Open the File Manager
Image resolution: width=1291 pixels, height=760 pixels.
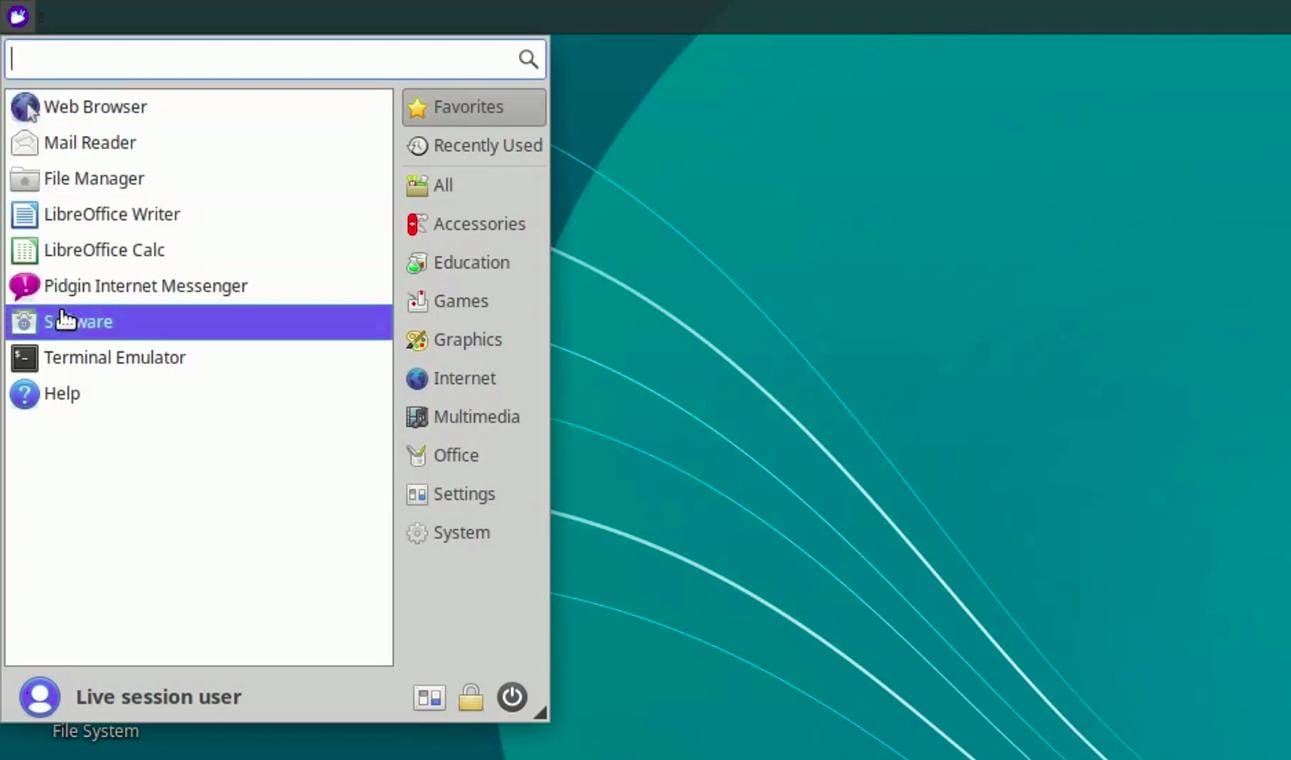pos(94,178)
